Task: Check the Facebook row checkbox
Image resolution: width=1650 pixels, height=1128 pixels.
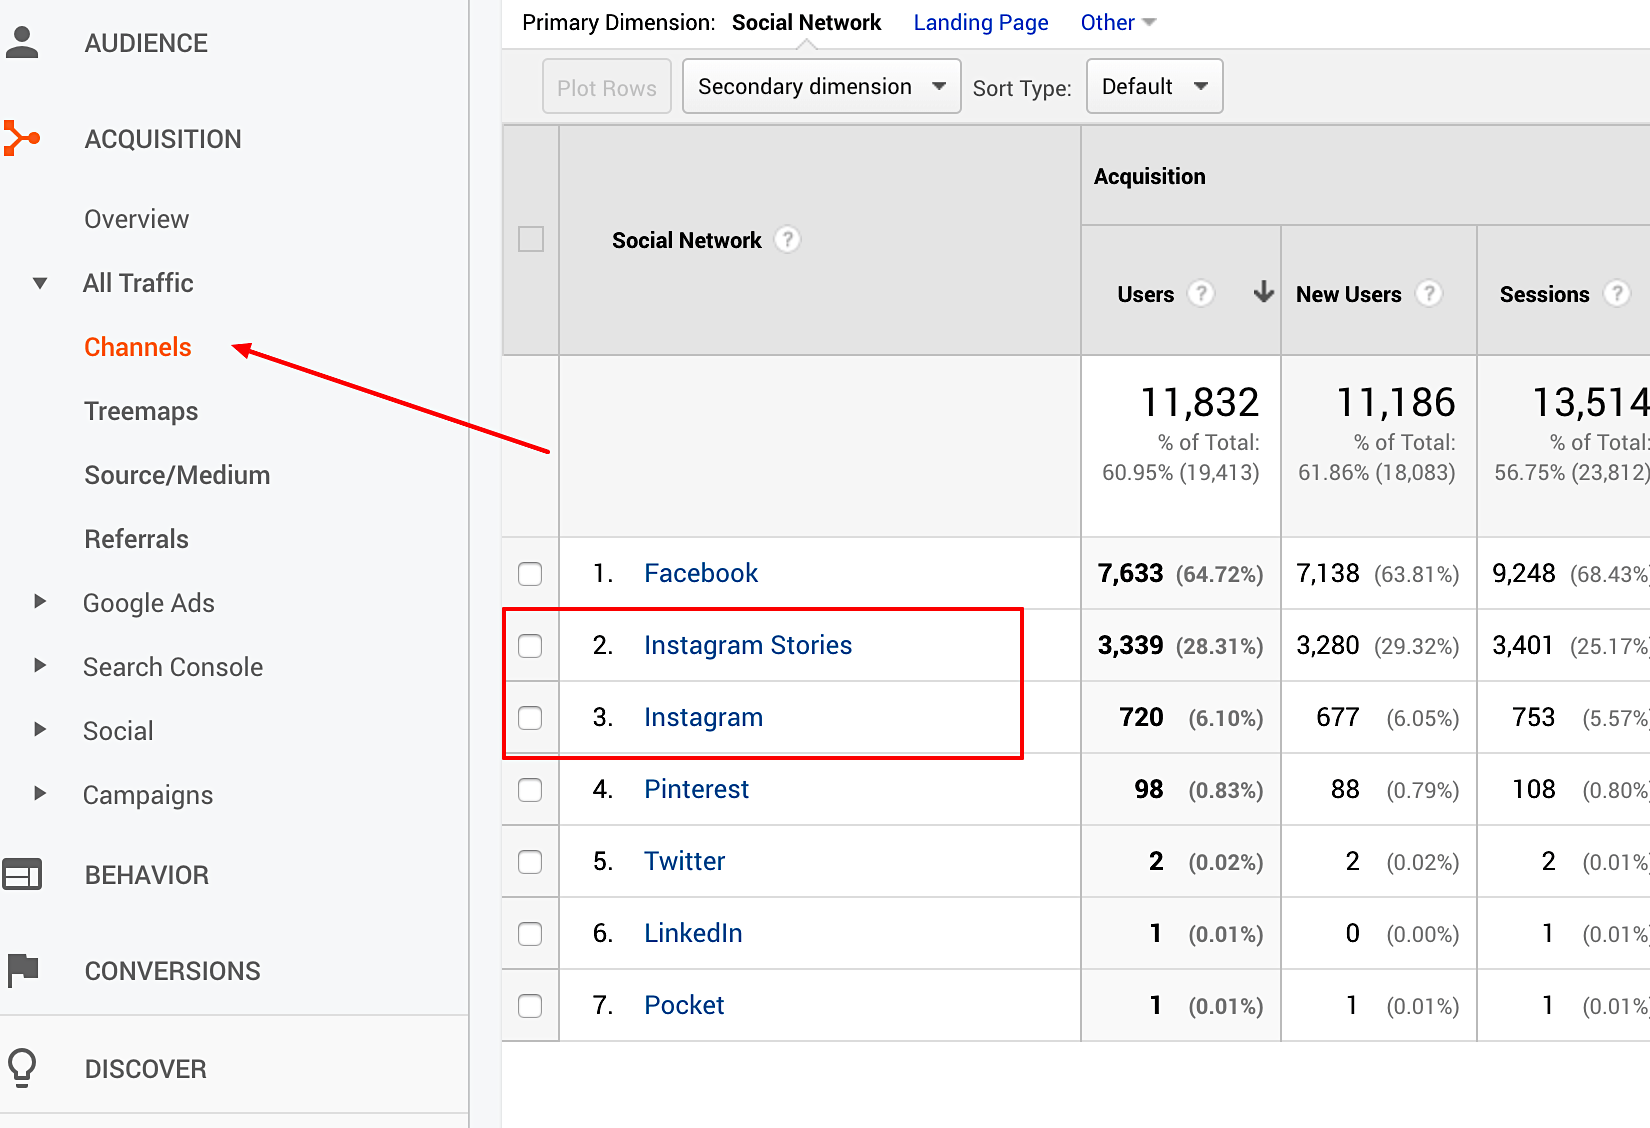Action: [530, 574]
